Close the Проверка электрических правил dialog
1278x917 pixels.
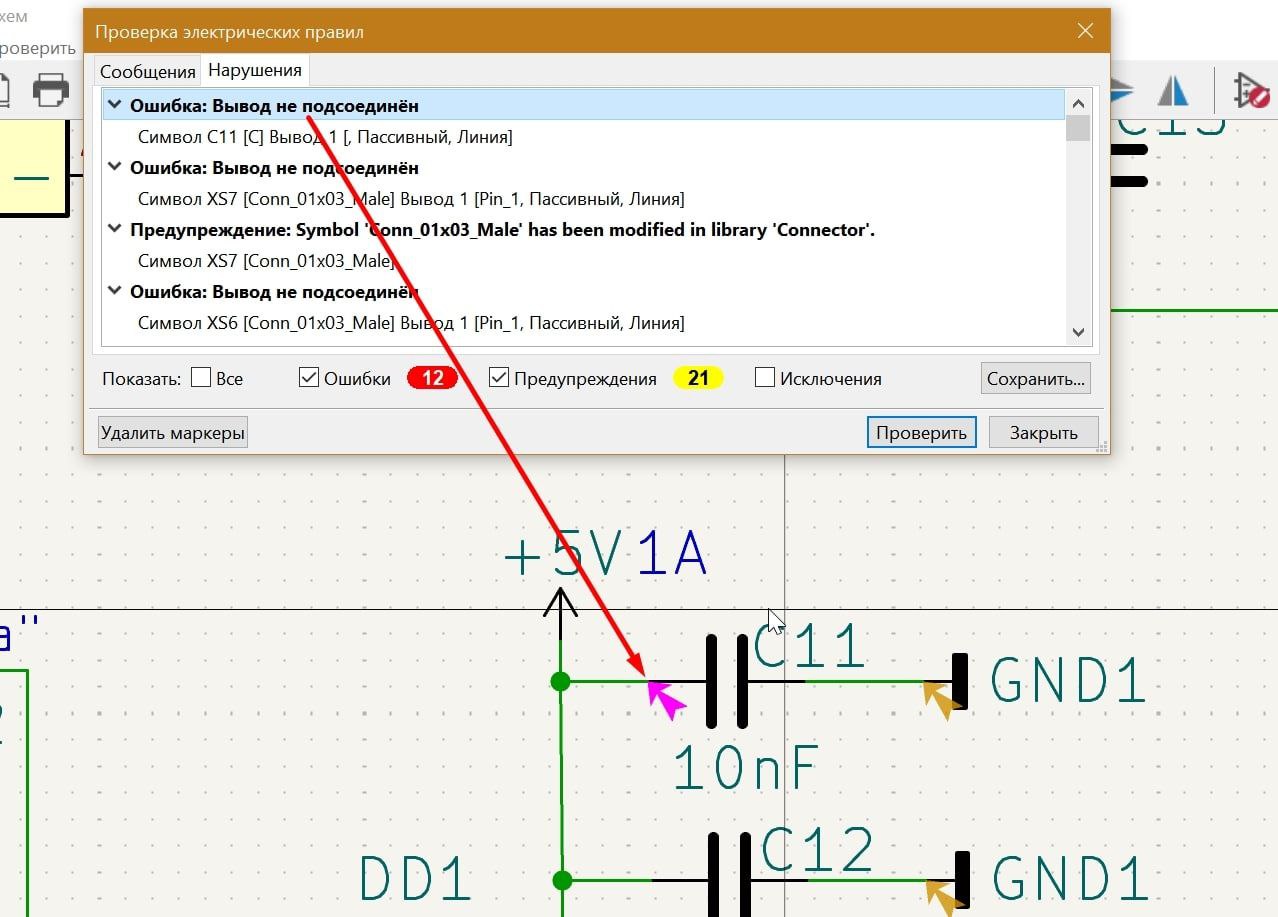1085,31
